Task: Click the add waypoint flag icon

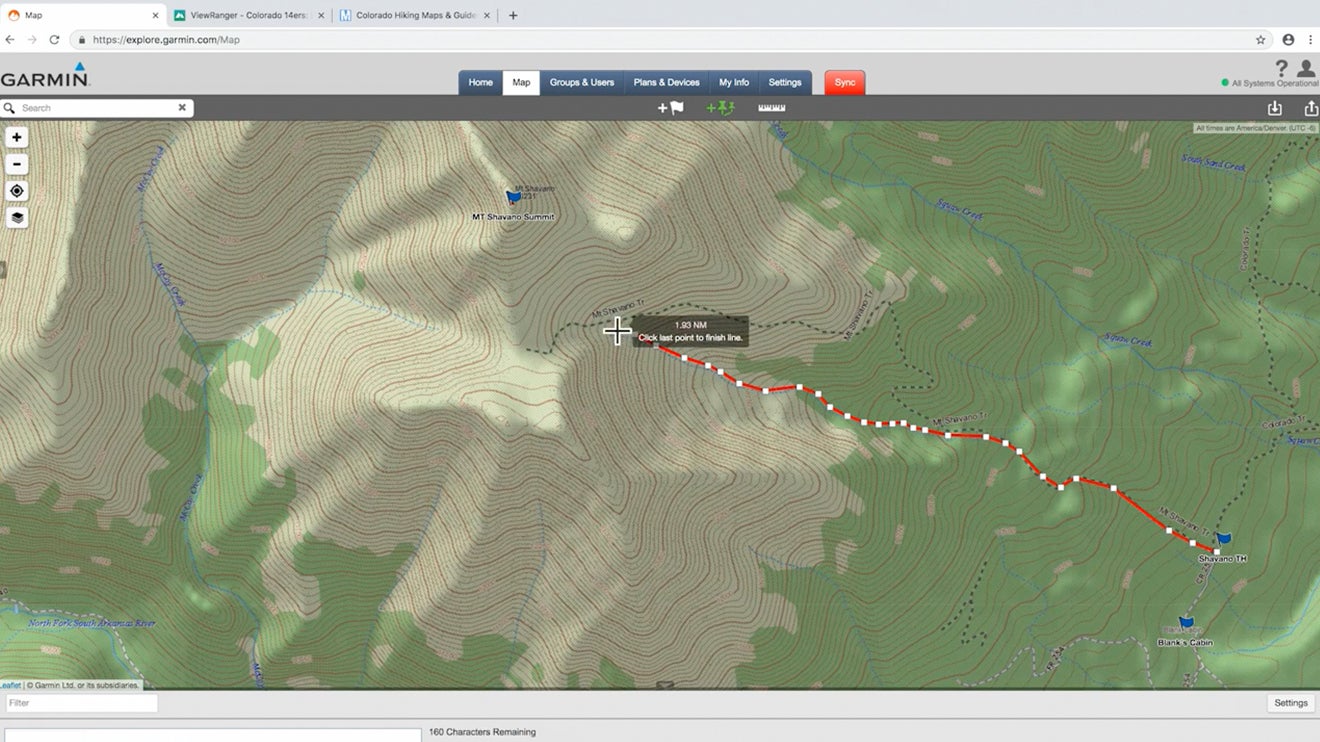Action: [670, 108]
